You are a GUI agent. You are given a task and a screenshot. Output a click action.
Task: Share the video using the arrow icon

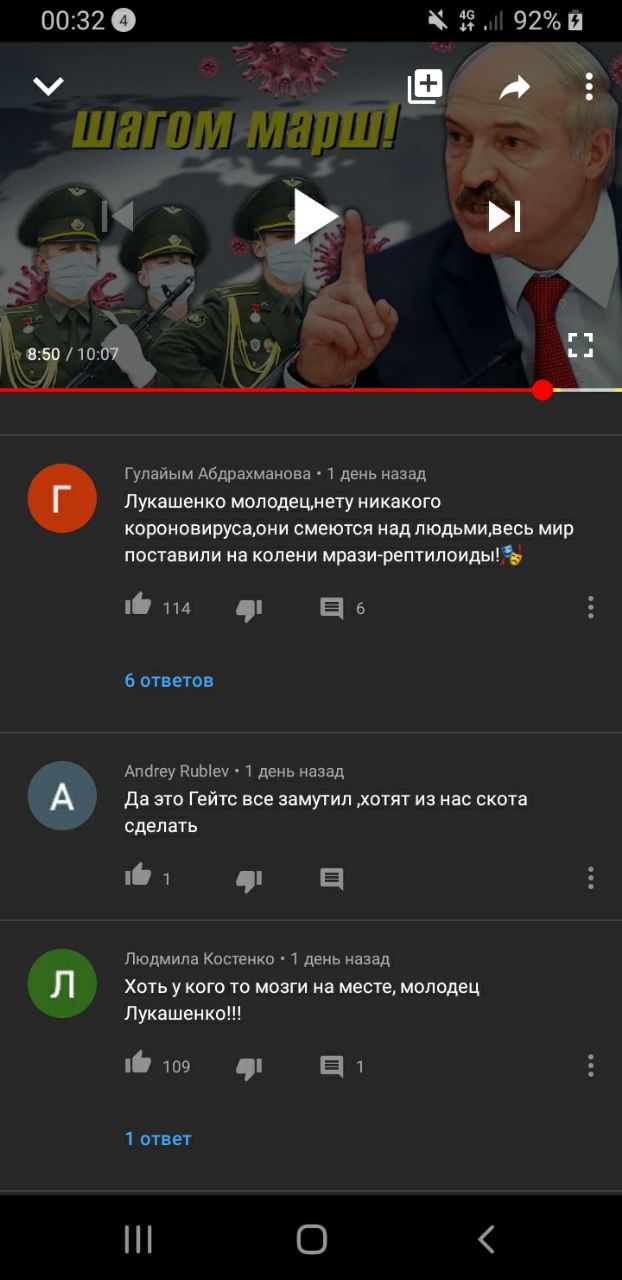click(x=514, y=88)
